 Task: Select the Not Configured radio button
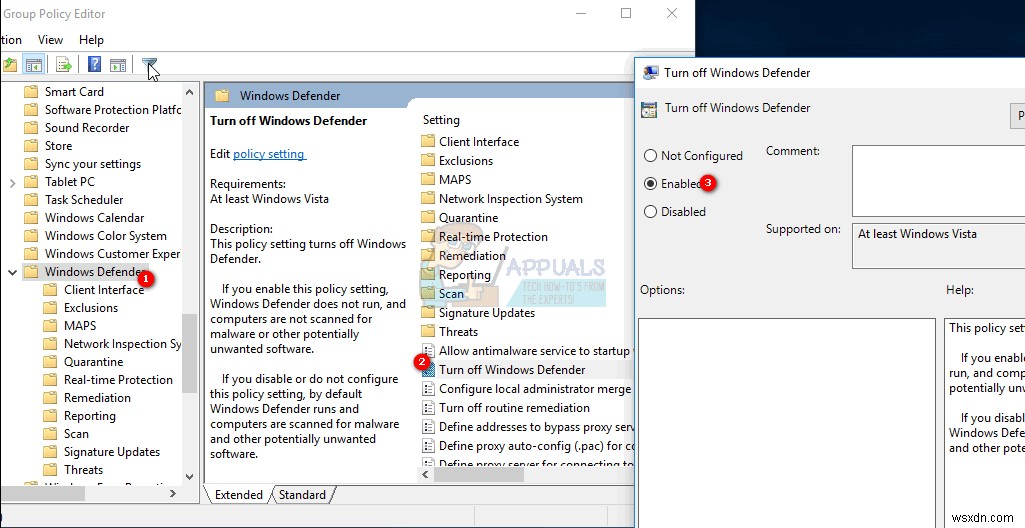tap(650, 156)
